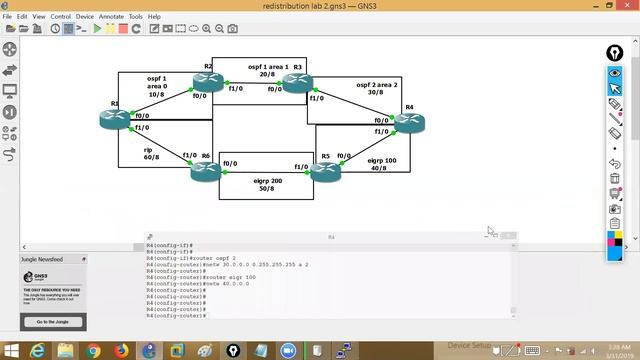Select router R5 on the topology
This screenshot has width=640, height=360.
click(325, 172)
